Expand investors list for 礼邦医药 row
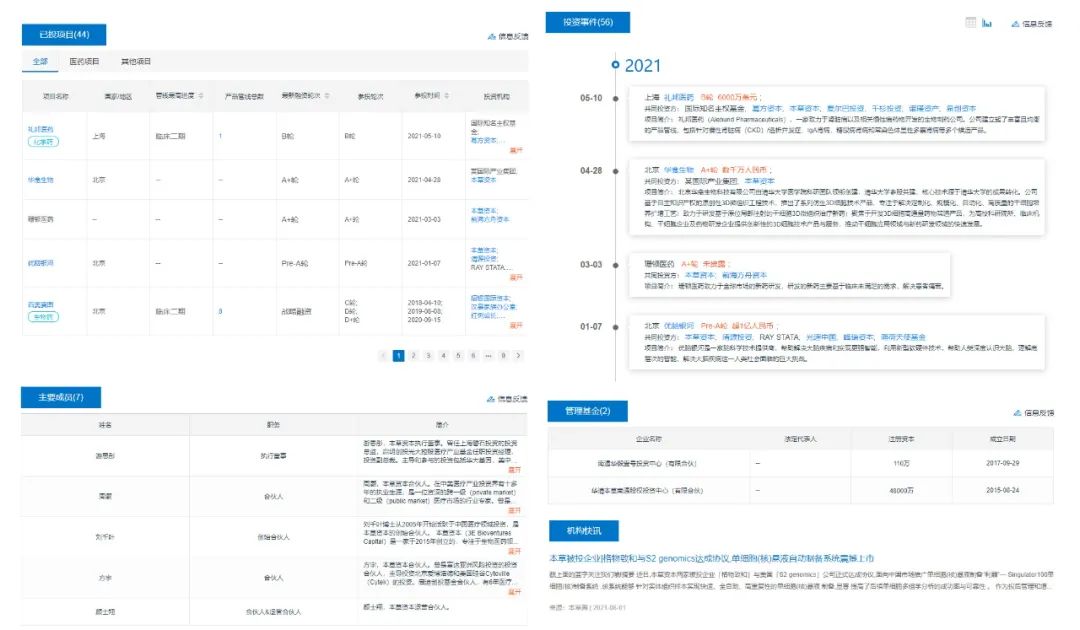The image size is (1080, 630). 516,149
